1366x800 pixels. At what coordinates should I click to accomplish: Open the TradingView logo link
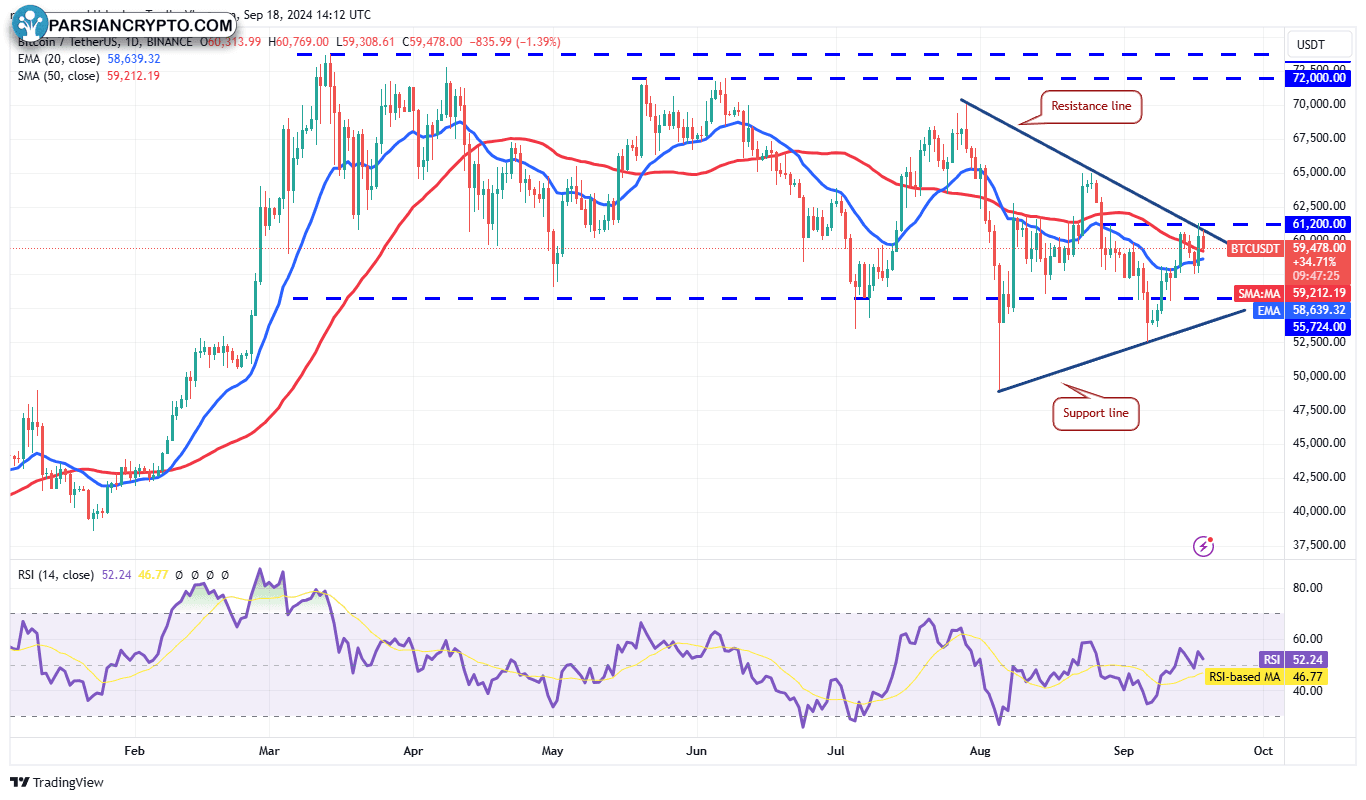[x=57, y=782]
